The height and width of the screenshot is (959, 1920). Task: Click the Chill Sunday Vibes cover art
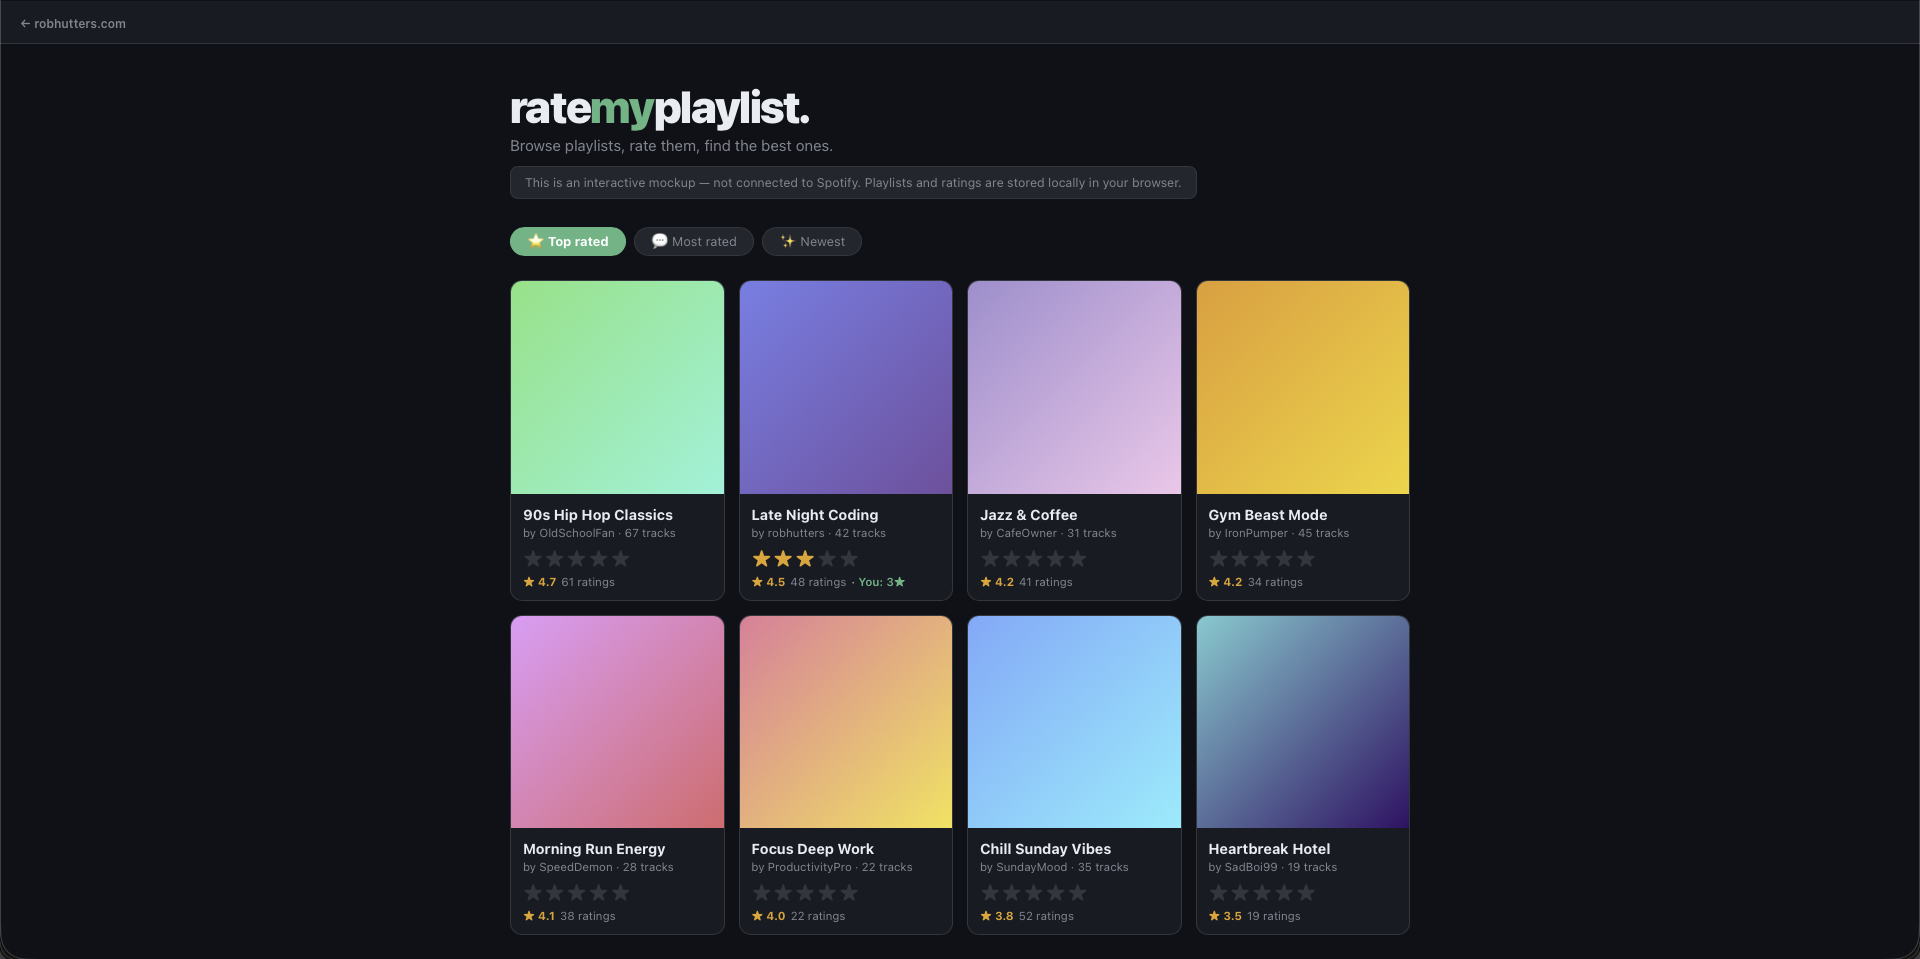point(1074,721)
